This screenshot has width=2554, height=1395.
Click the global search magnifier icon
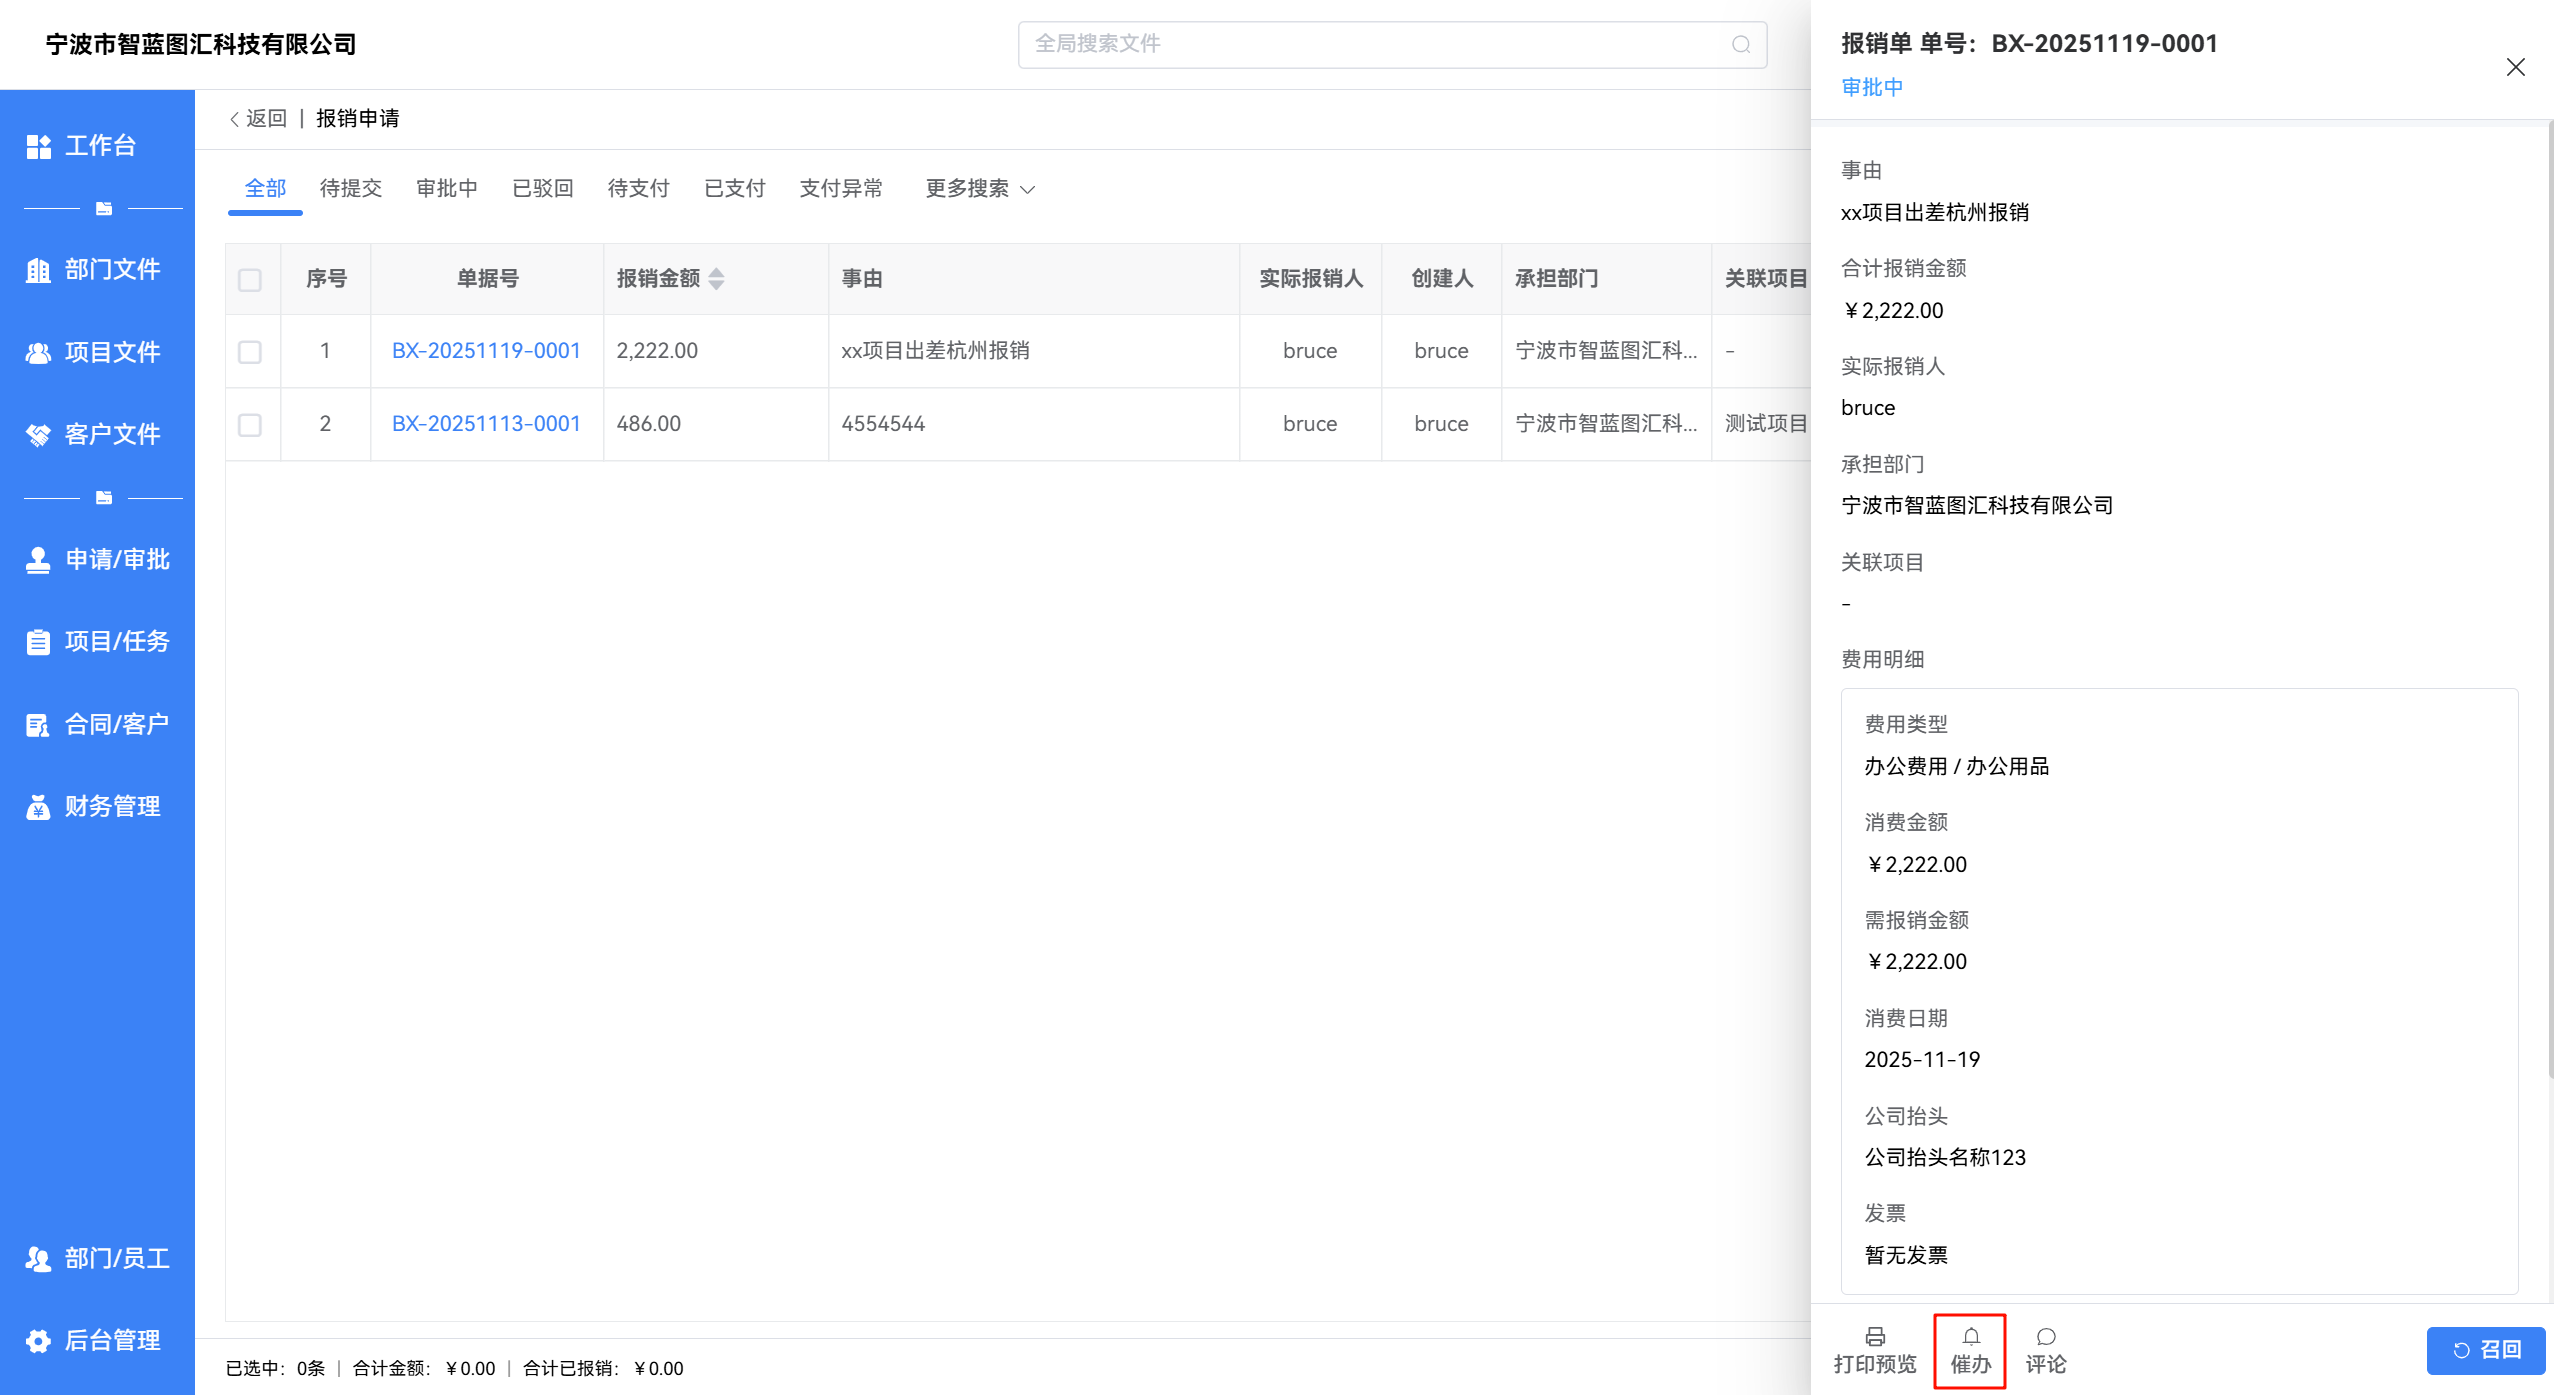pos(1741,44)
